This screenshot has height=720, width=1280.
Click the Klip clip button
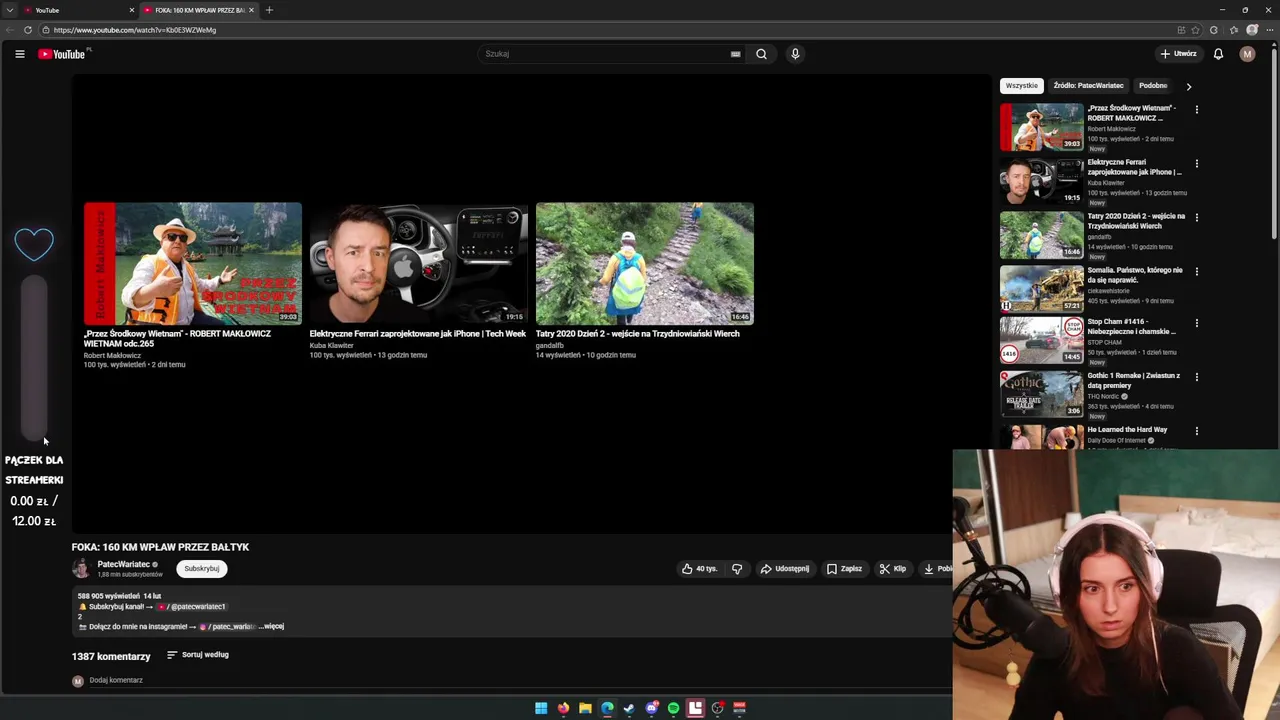click(x=893, y=569)
